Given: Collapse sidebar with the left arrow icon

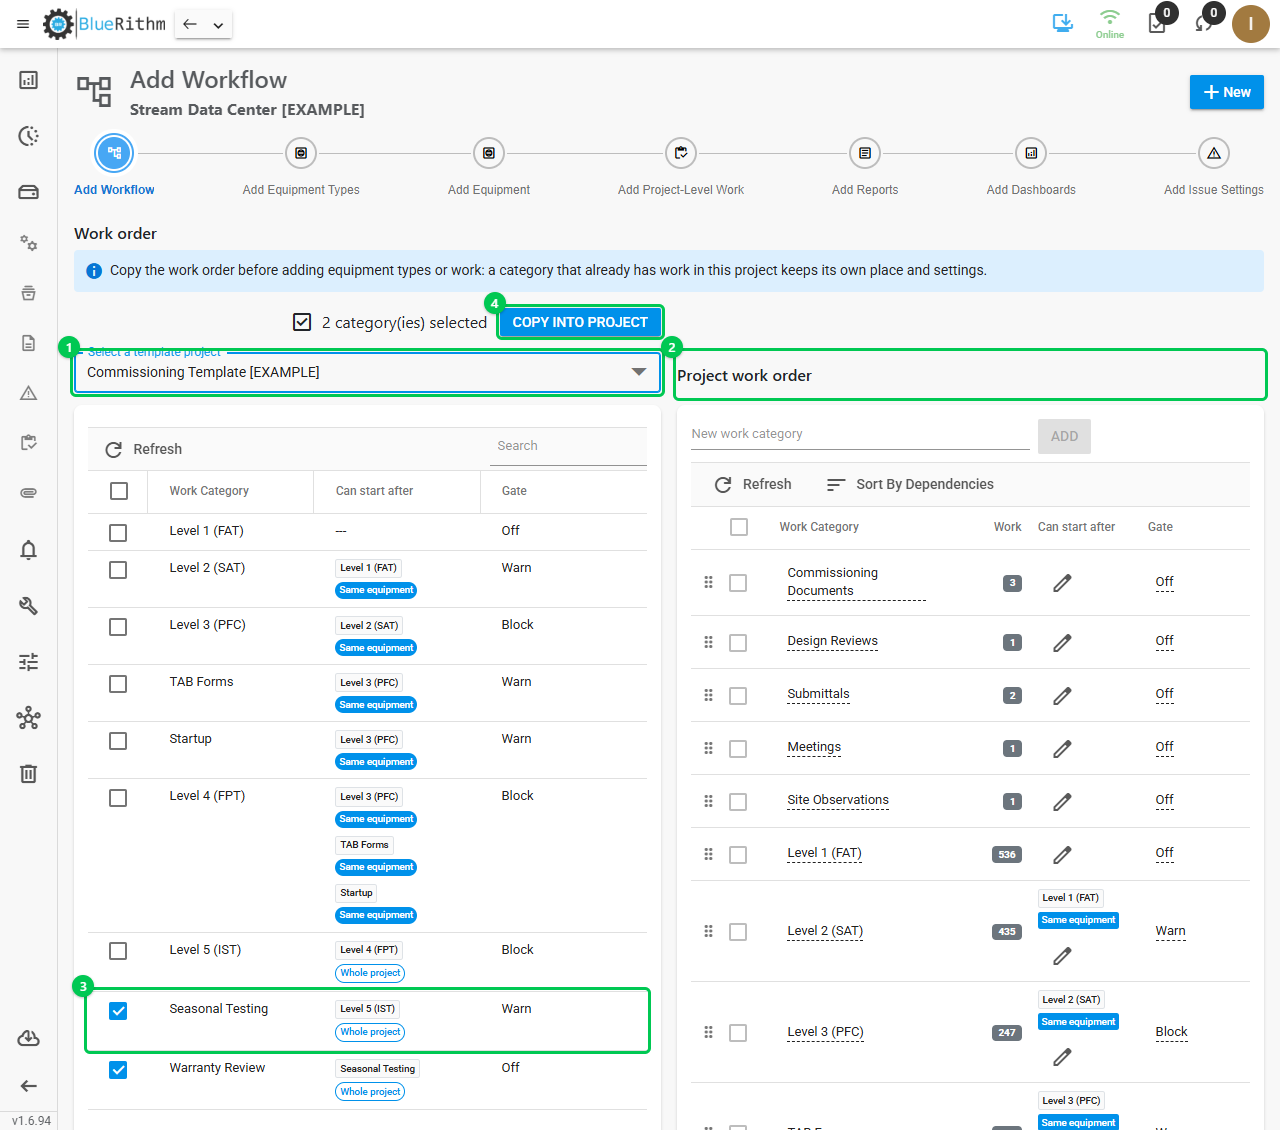Looking at the screenshot, I should click(x=28, y=1086).
